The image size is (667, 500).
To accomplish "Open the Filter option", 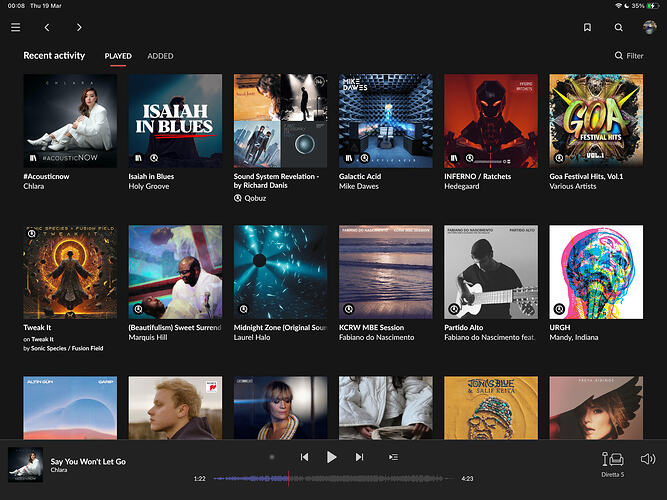I will coord(629,57).
